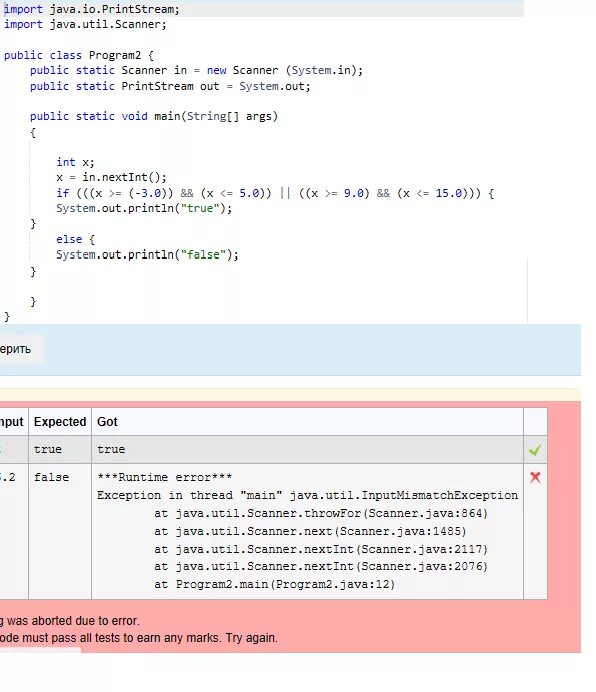This screenshot has height=692, width=596.
Task: Click the 'Scanner.throwFor(Scanner.java:864)' stack line
Action: [x=321, y=513]
